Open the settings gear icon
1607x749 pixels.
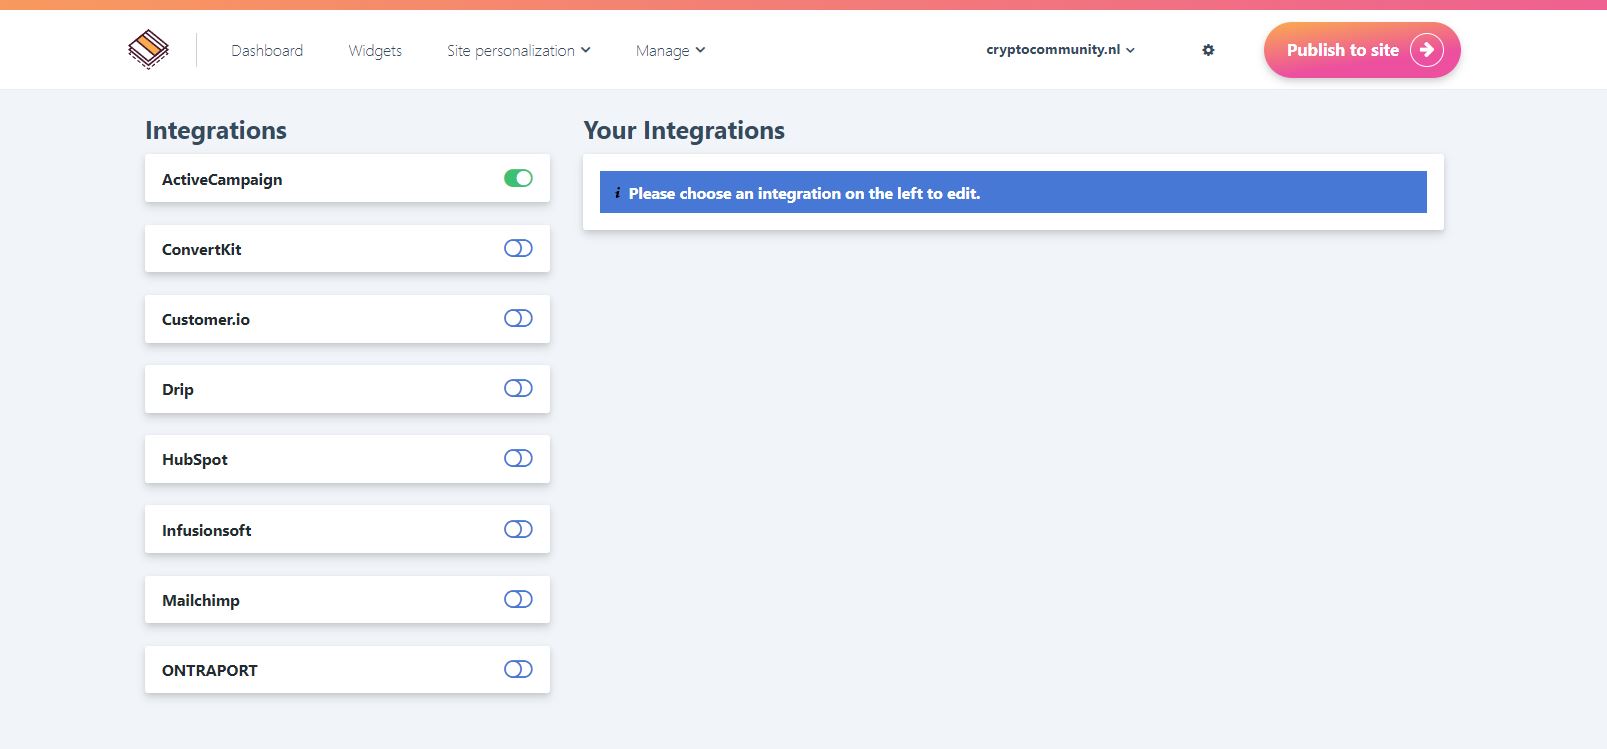pos(1208,50)
